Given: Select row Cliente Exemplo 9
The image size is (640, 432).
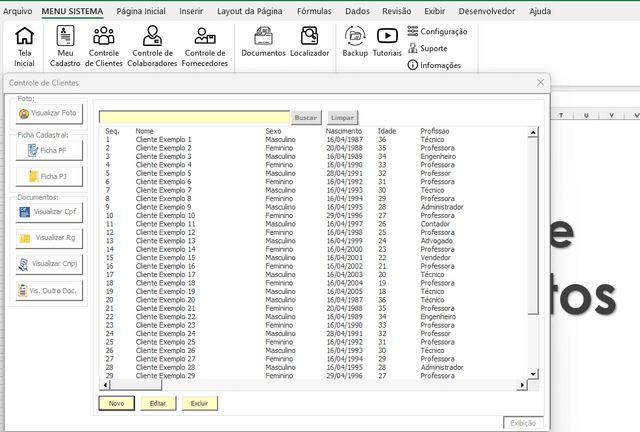Looking at the screenshot, I should pos(313,207).
